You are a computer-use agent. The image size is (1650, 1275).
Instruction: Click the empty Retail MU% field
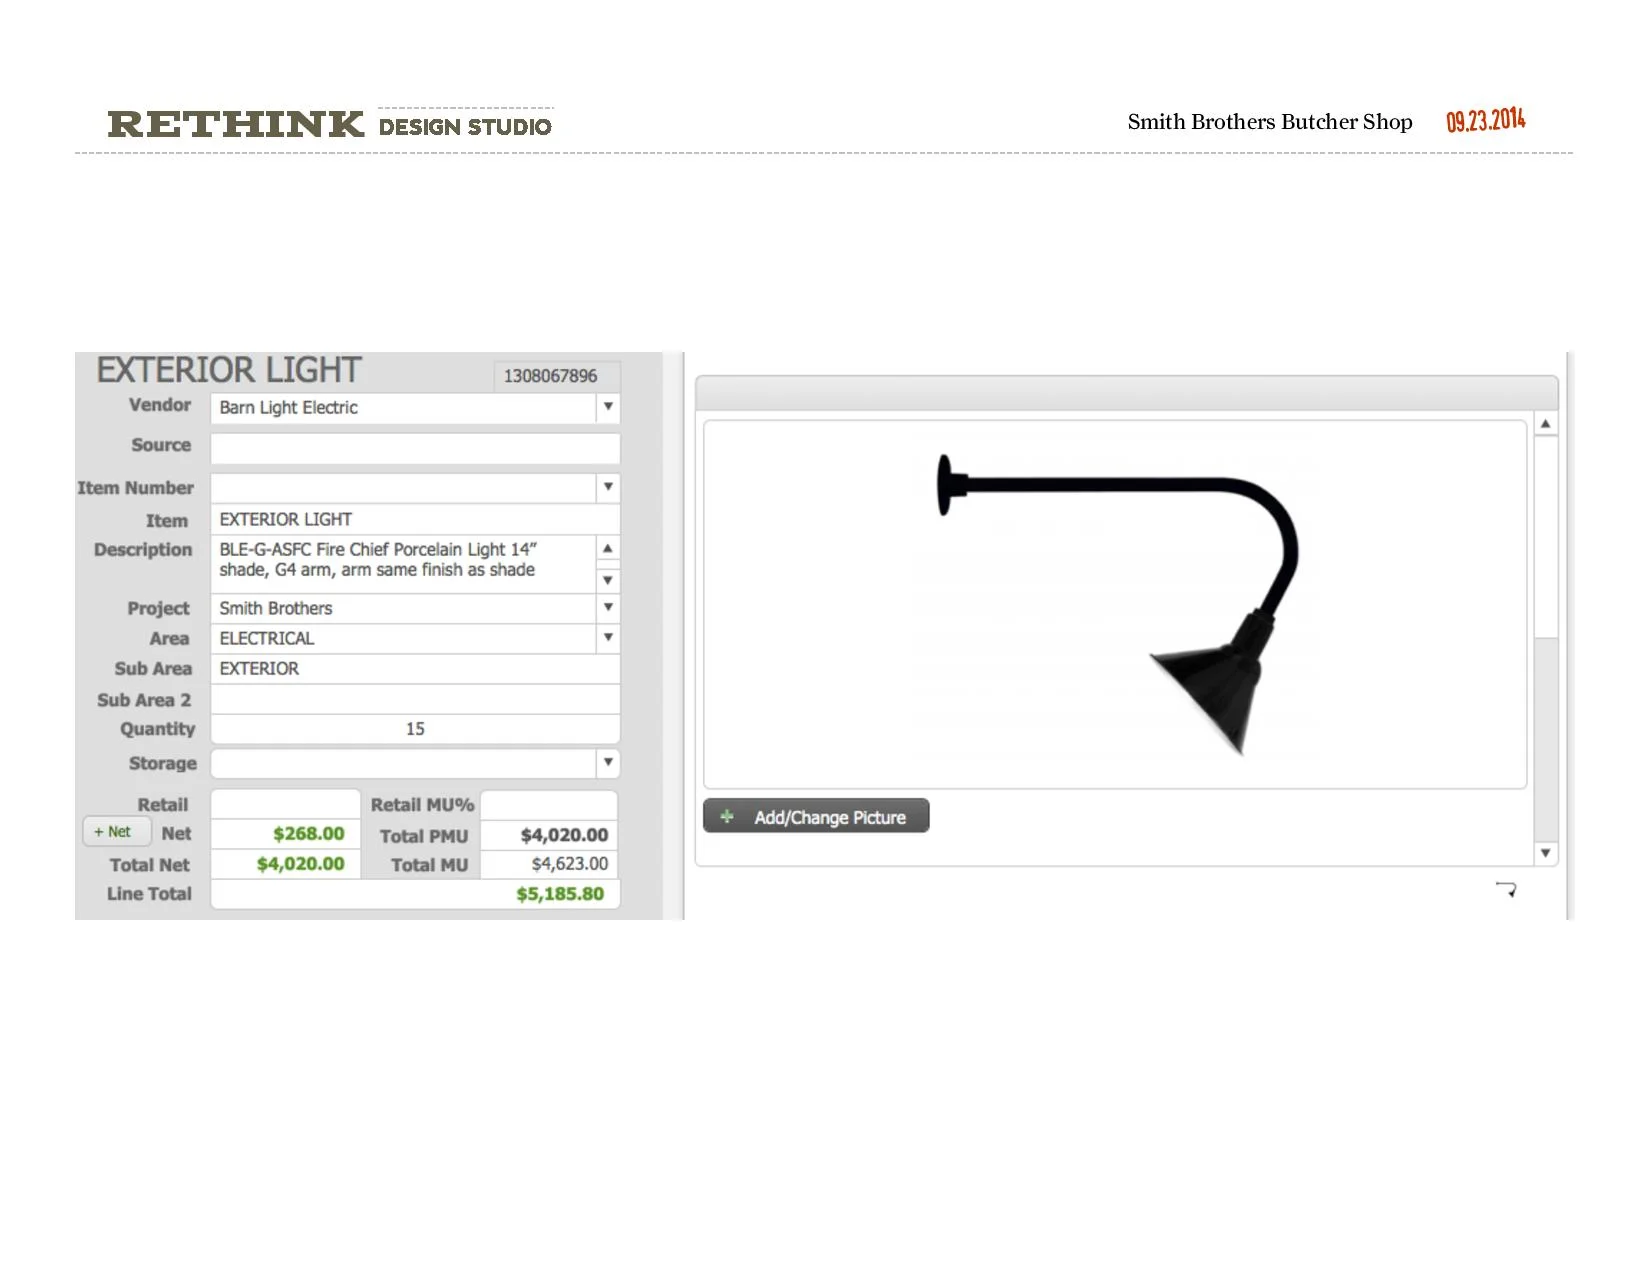click(549, 804)
